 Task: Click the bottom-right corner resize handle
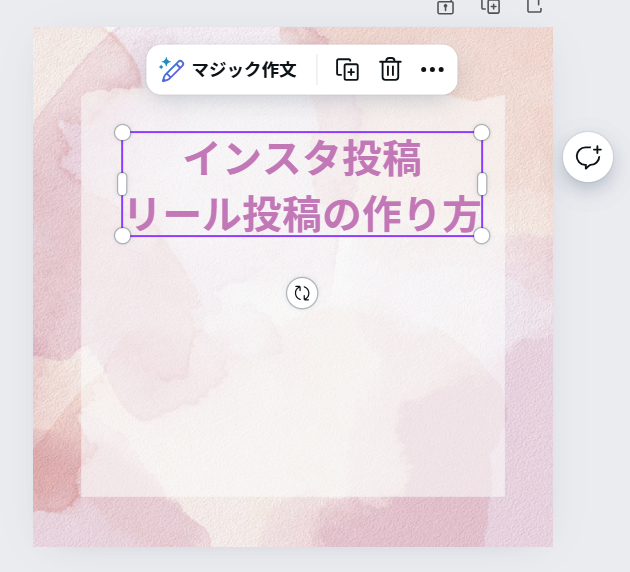[x=482, y=236]
